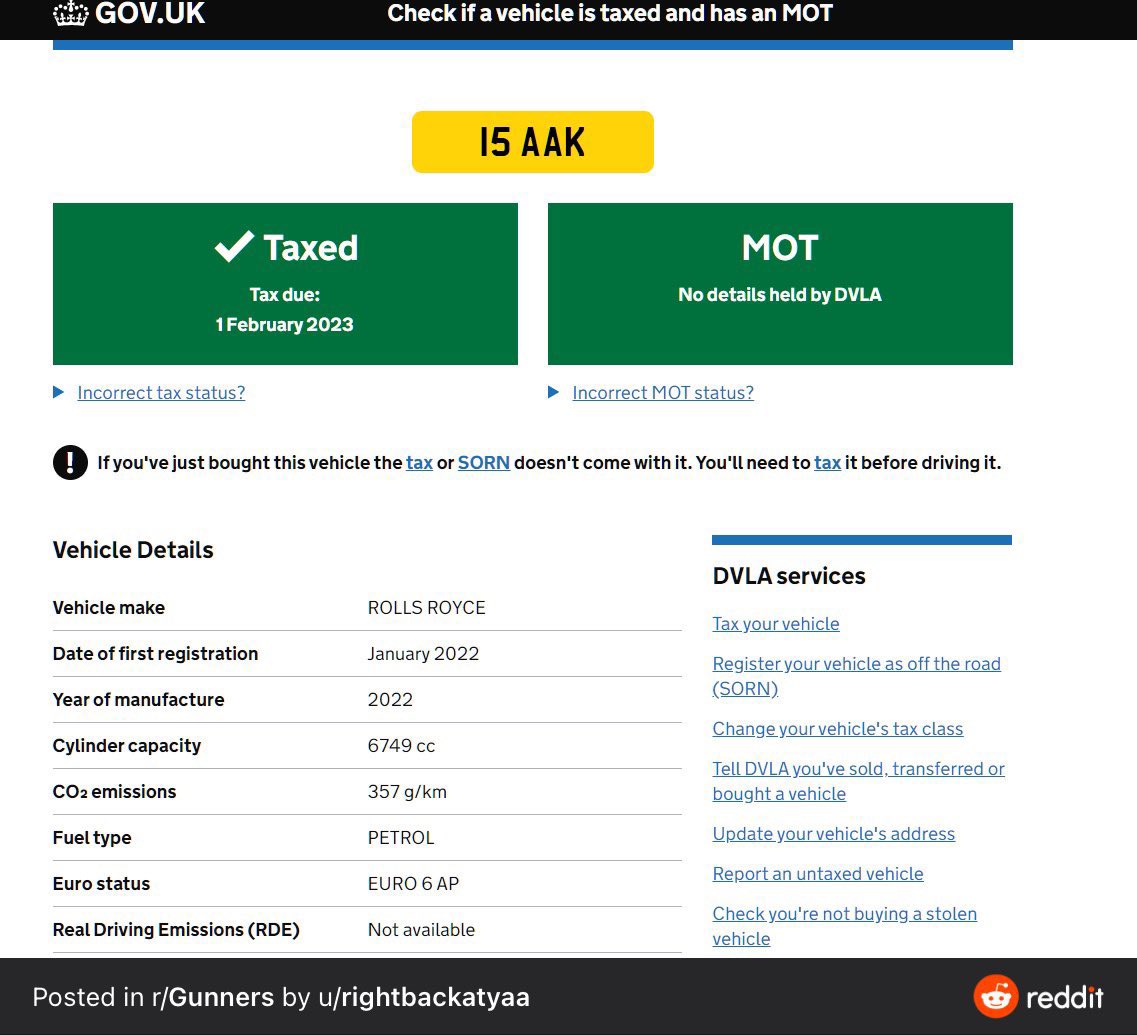Viewport: 1137px width, 1035px height.
Task: Click the GOV.UK crown logo
Action: click(70, 14)
